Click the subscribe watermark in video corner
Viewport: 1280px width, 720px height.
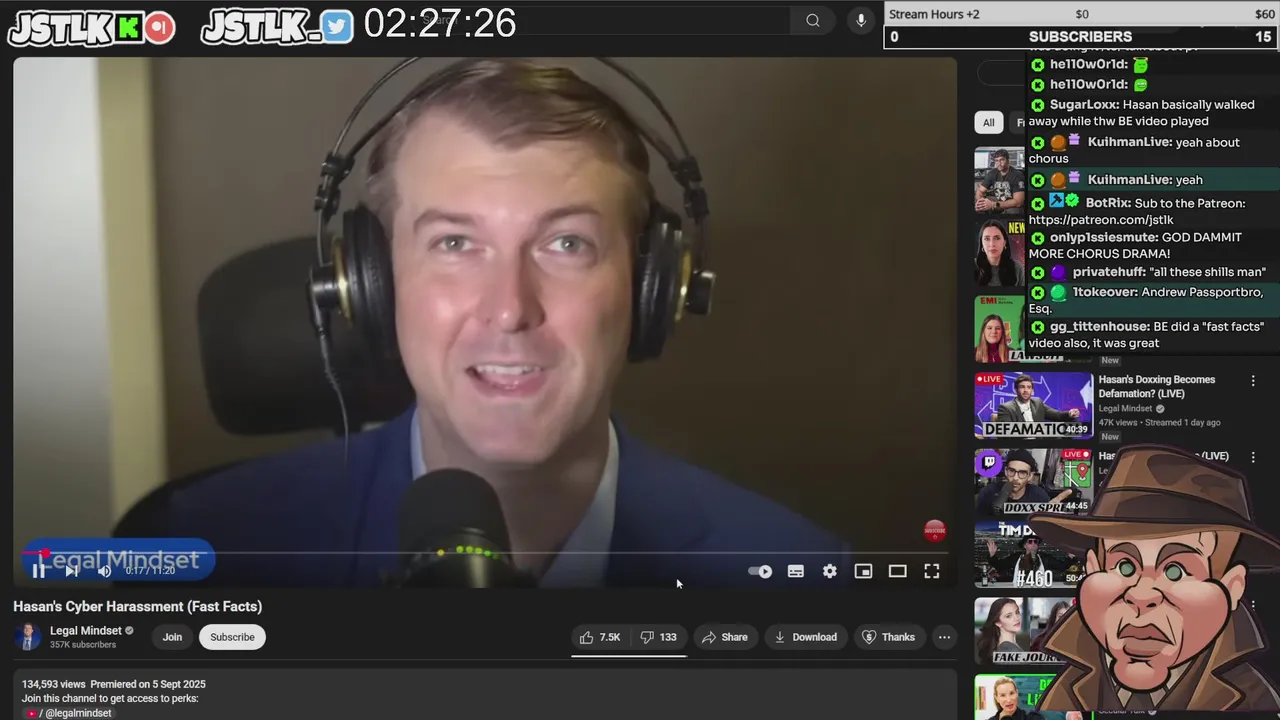934,530
